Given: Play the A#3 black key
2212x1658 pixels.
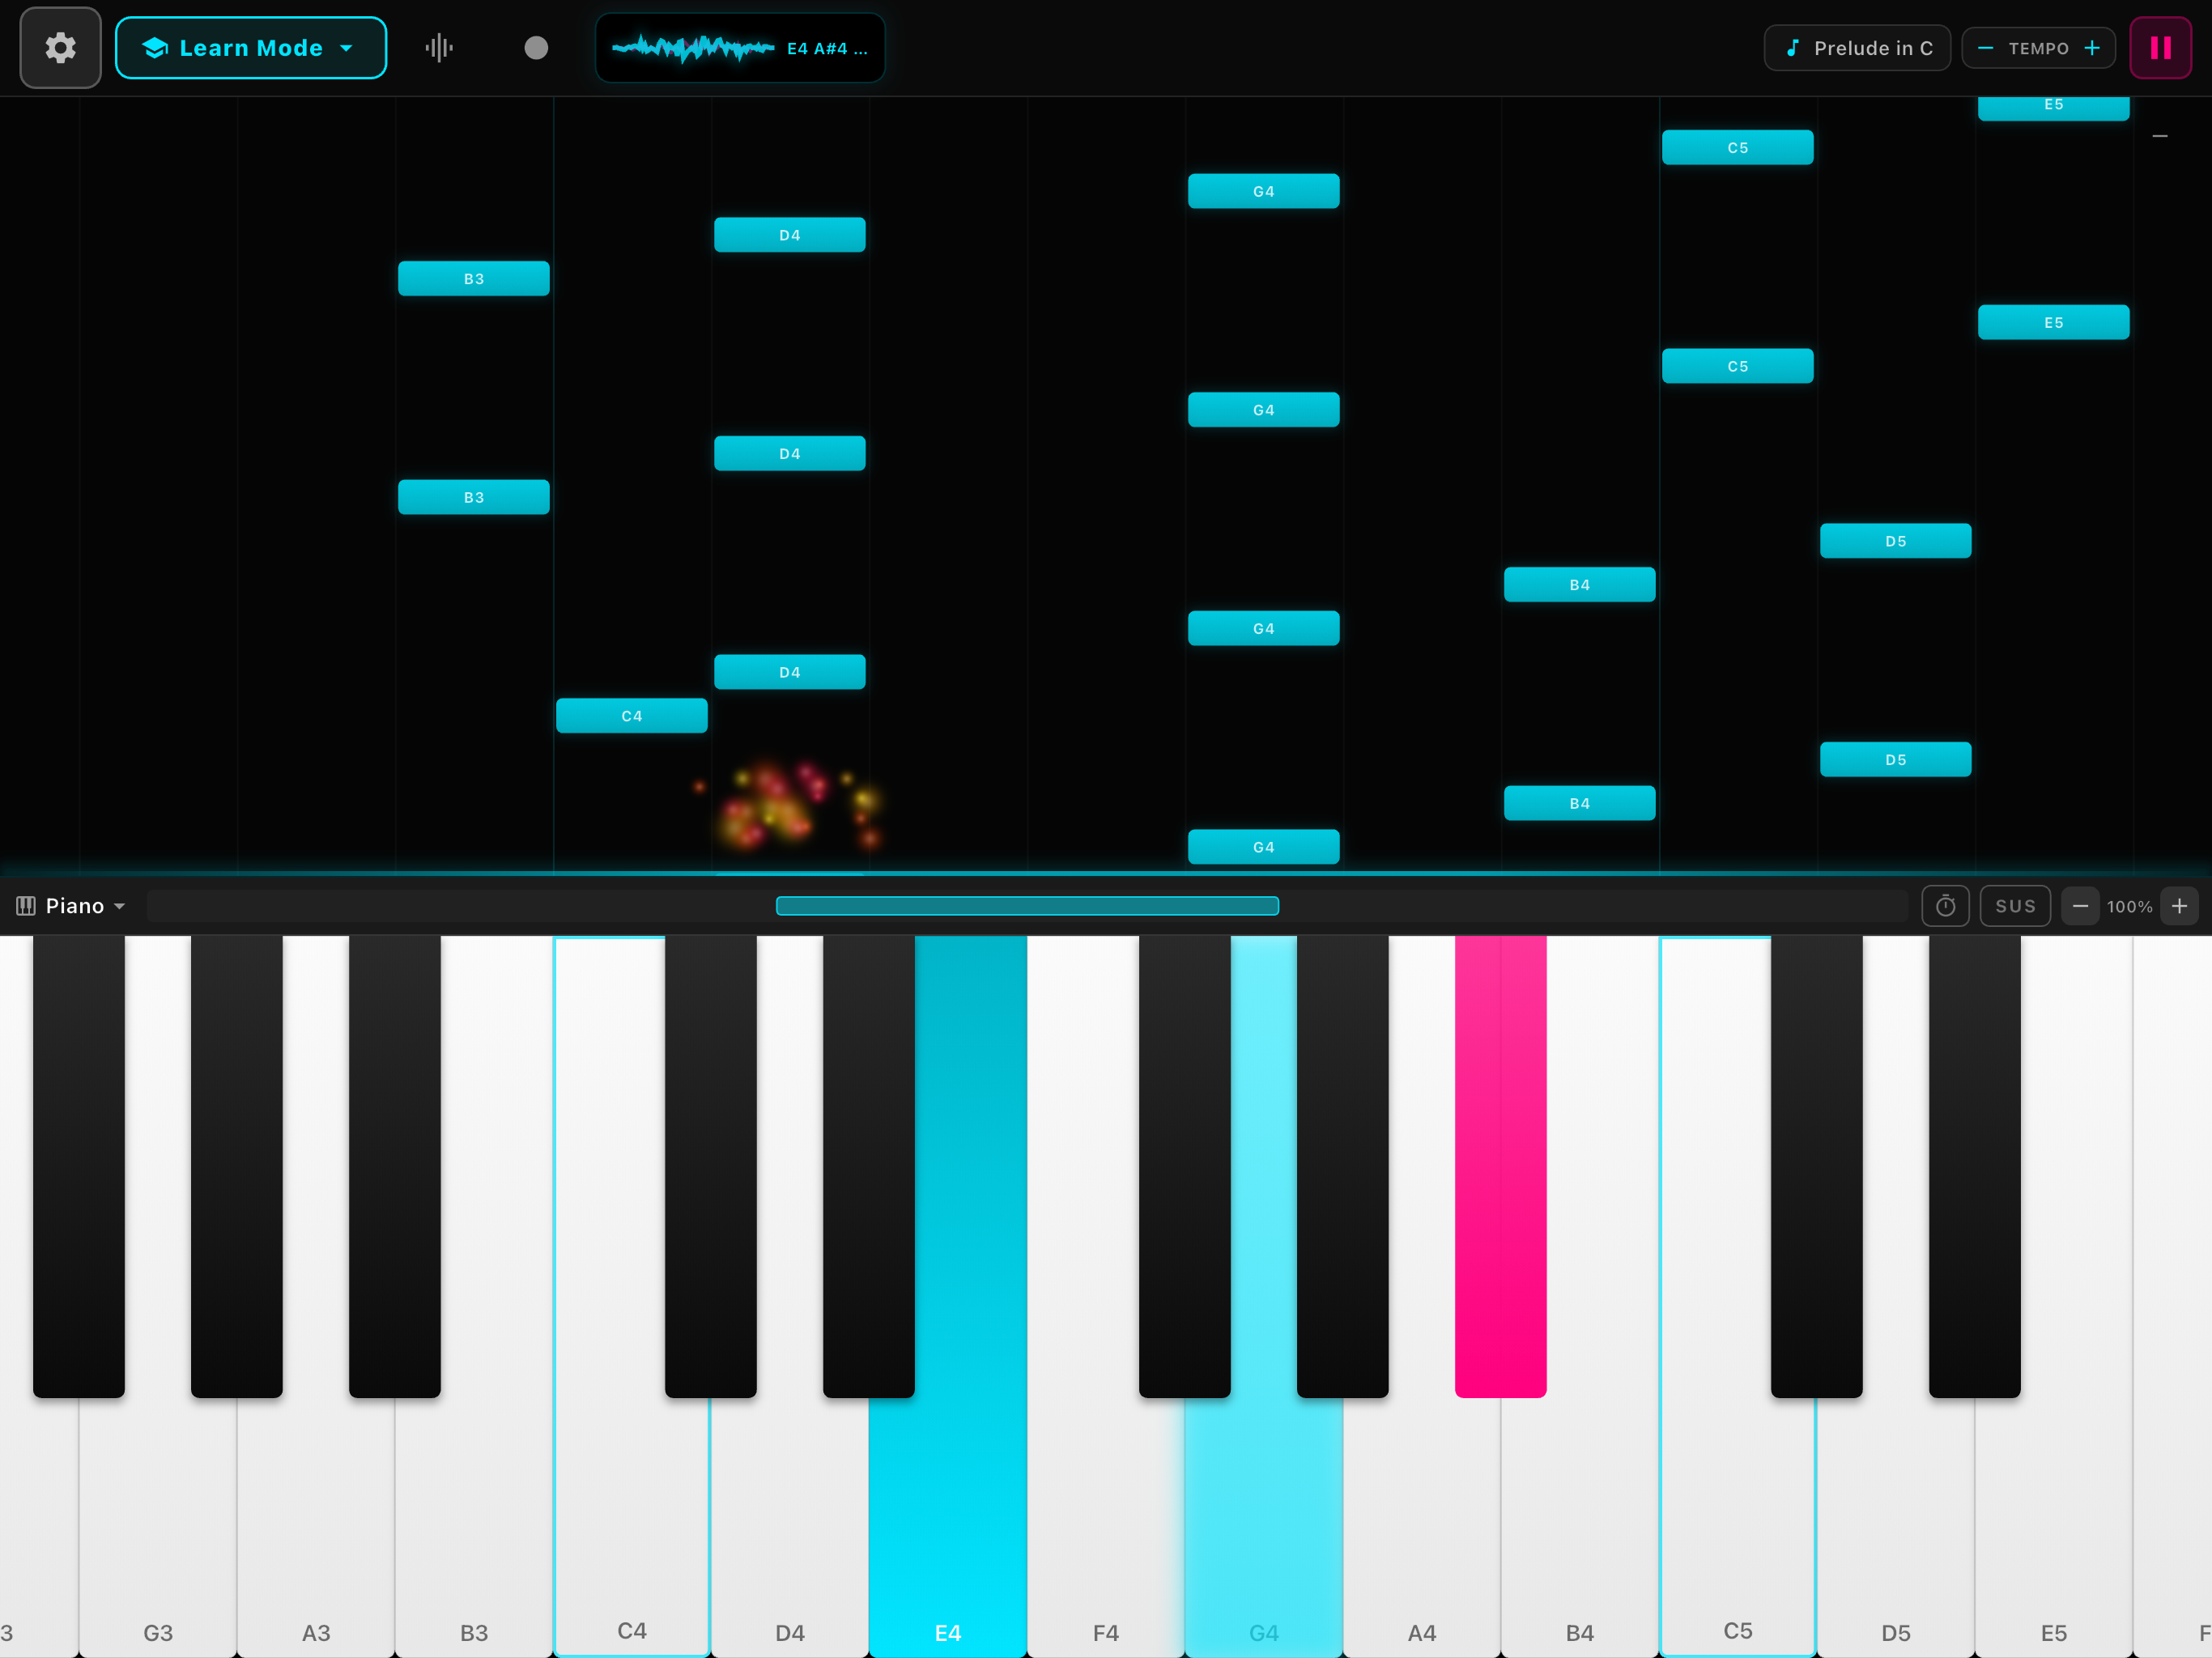Looking at the screenshot, I should point(395,1166).
